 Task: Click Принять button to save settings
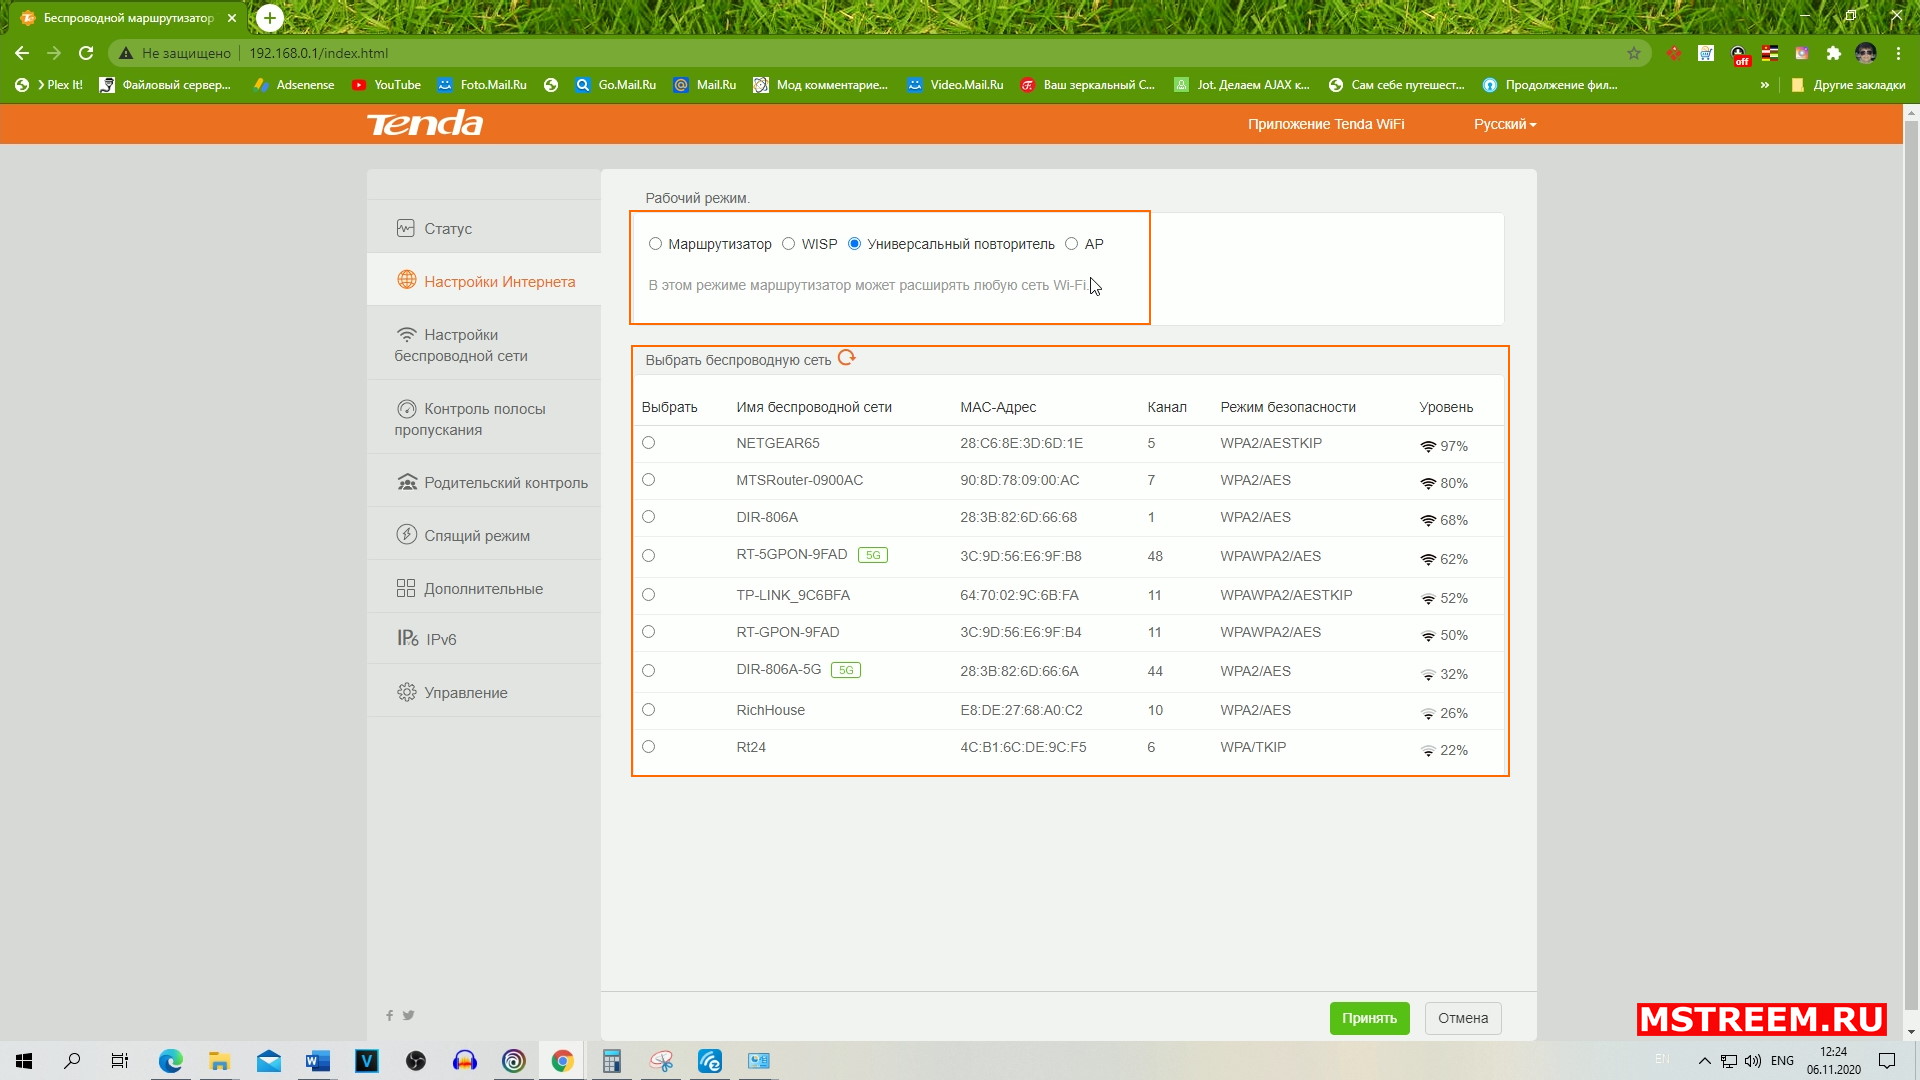[x=1369, y=1018]
